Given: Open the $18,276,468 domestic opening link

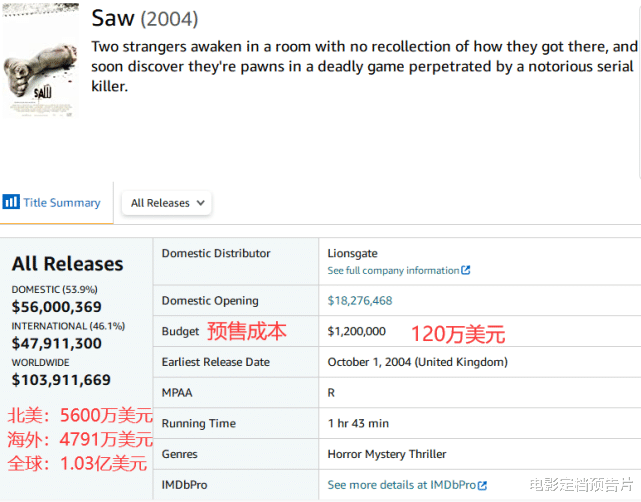Looking at the screenshot, I should click(360, 301).
